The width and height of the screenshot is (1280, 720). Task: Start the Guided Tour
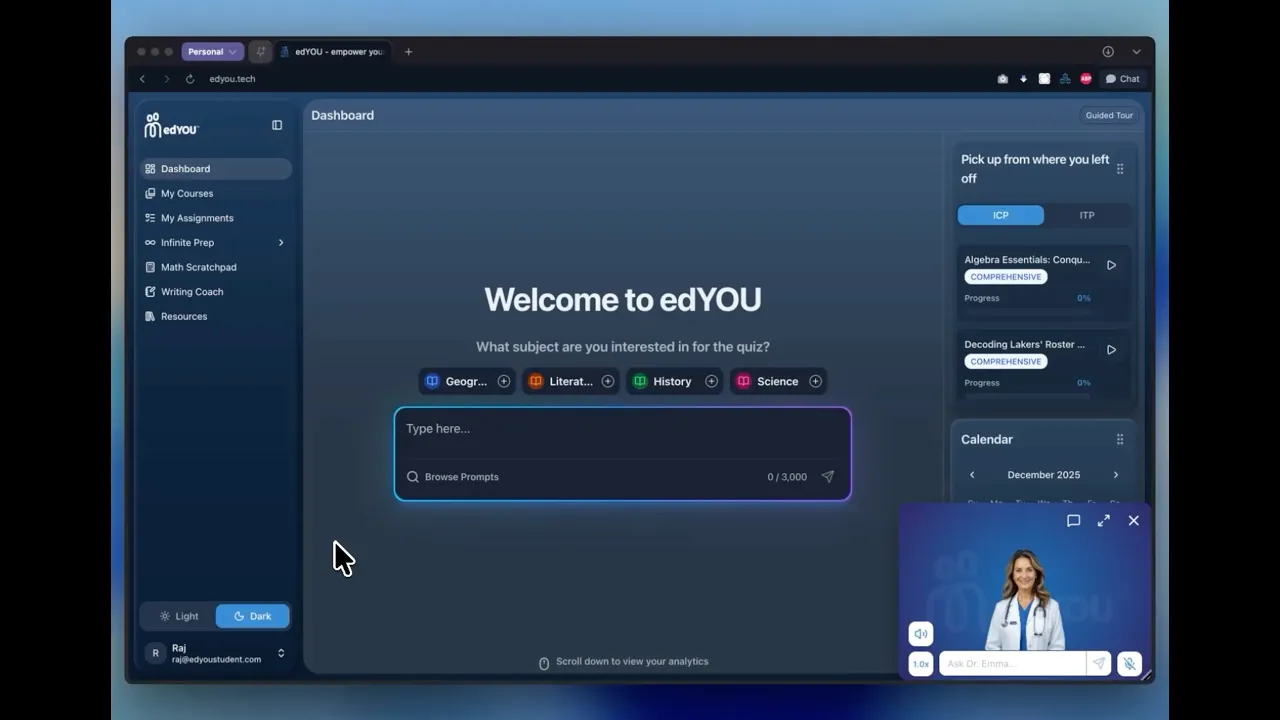[x=1109, y=115]
